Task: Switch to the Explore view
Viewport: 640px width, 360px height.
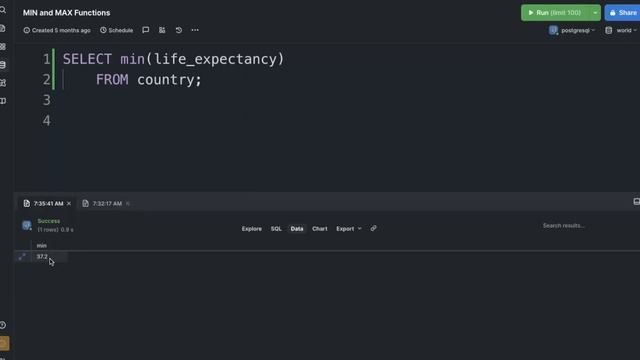Action: point(251,229)
